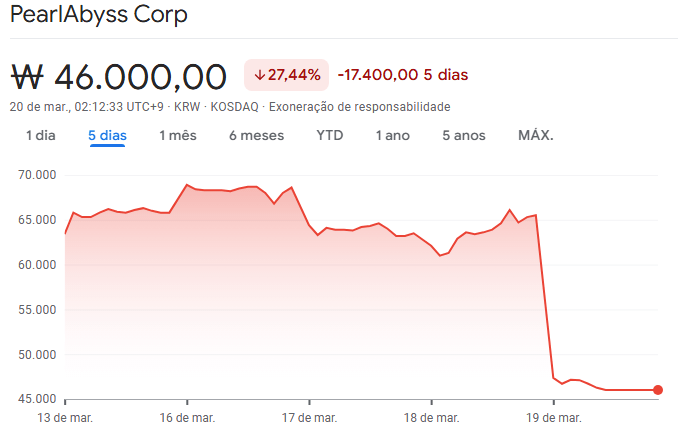View the "5 anos" price history
Screen dimensions: 678x435
[464, 135]
